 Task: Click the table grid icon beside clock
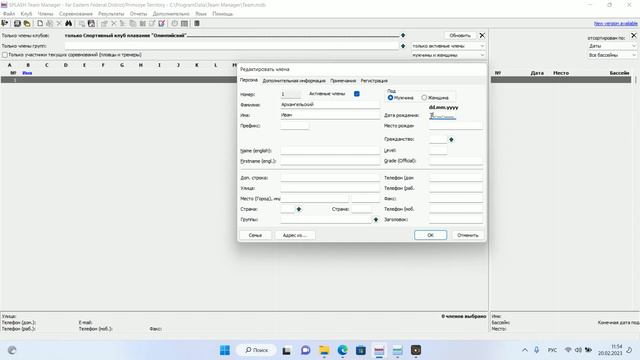pyautogui.click(x=184, y=23)
